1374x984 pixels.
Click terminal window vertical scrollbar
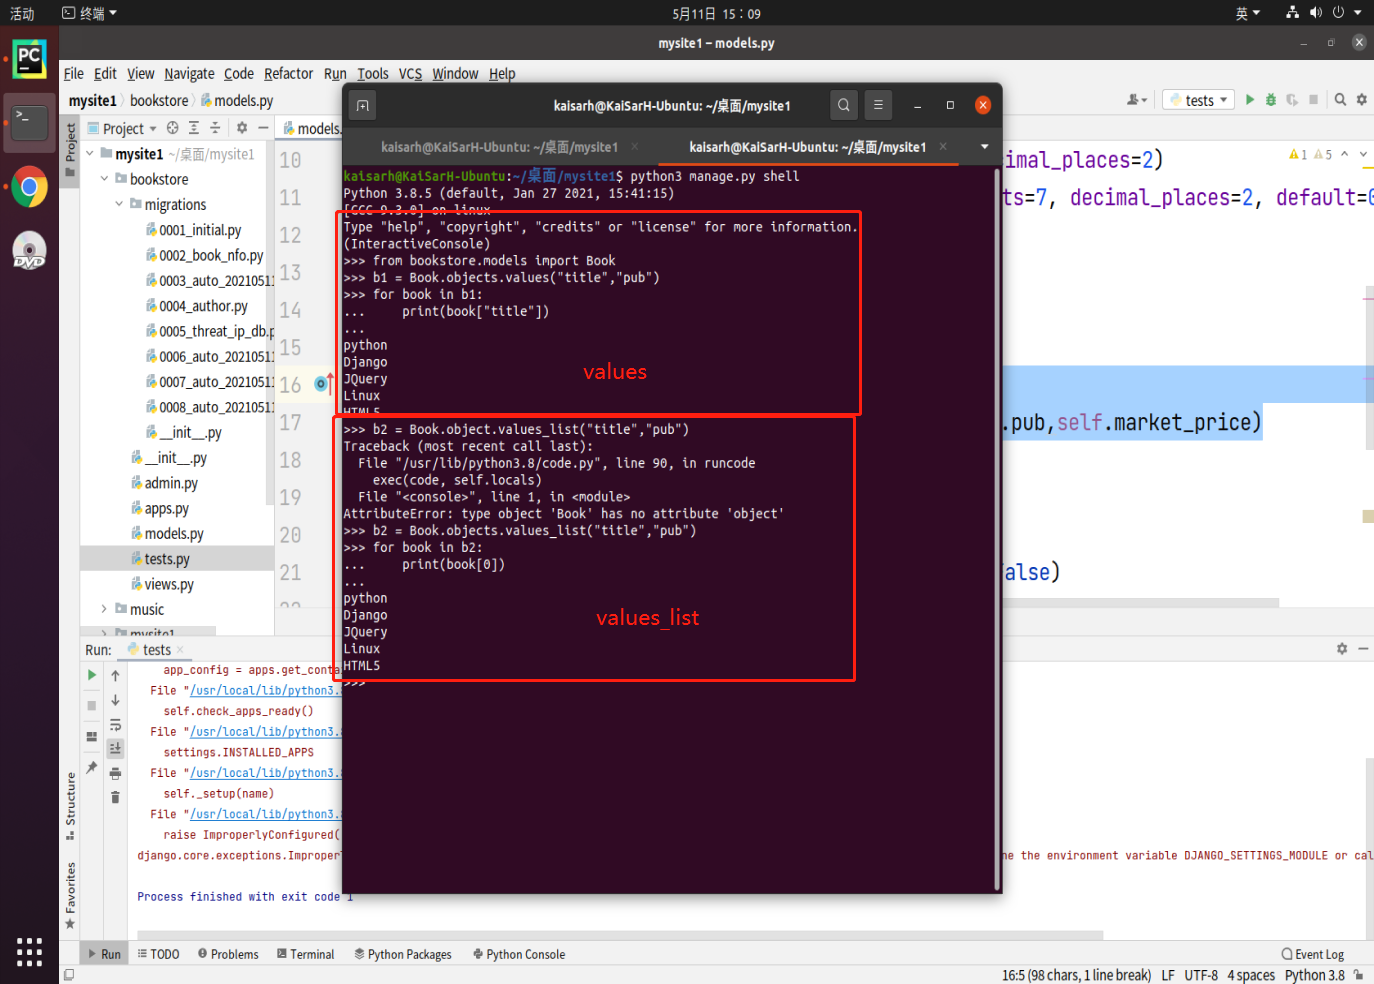tap(997, 528)
